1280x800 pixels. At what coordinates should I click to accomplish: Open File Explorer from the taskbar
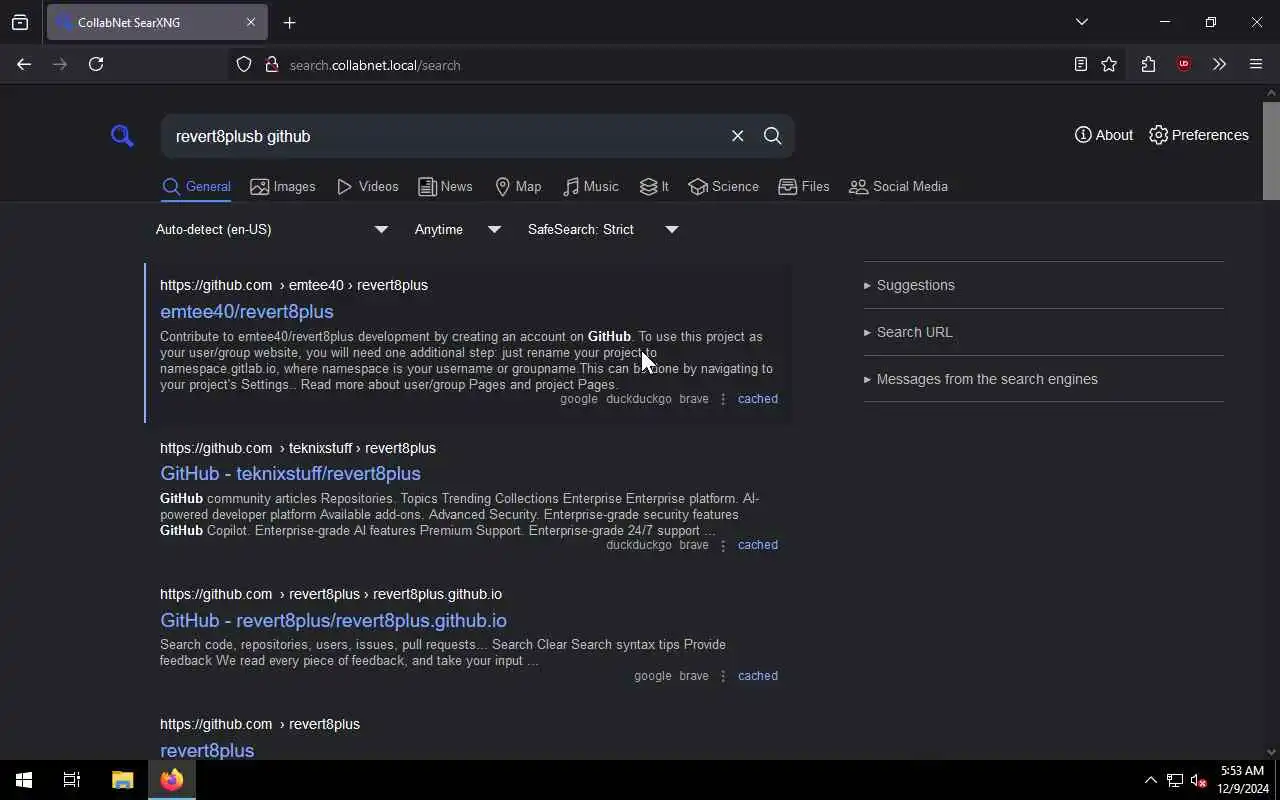(122, 780)
